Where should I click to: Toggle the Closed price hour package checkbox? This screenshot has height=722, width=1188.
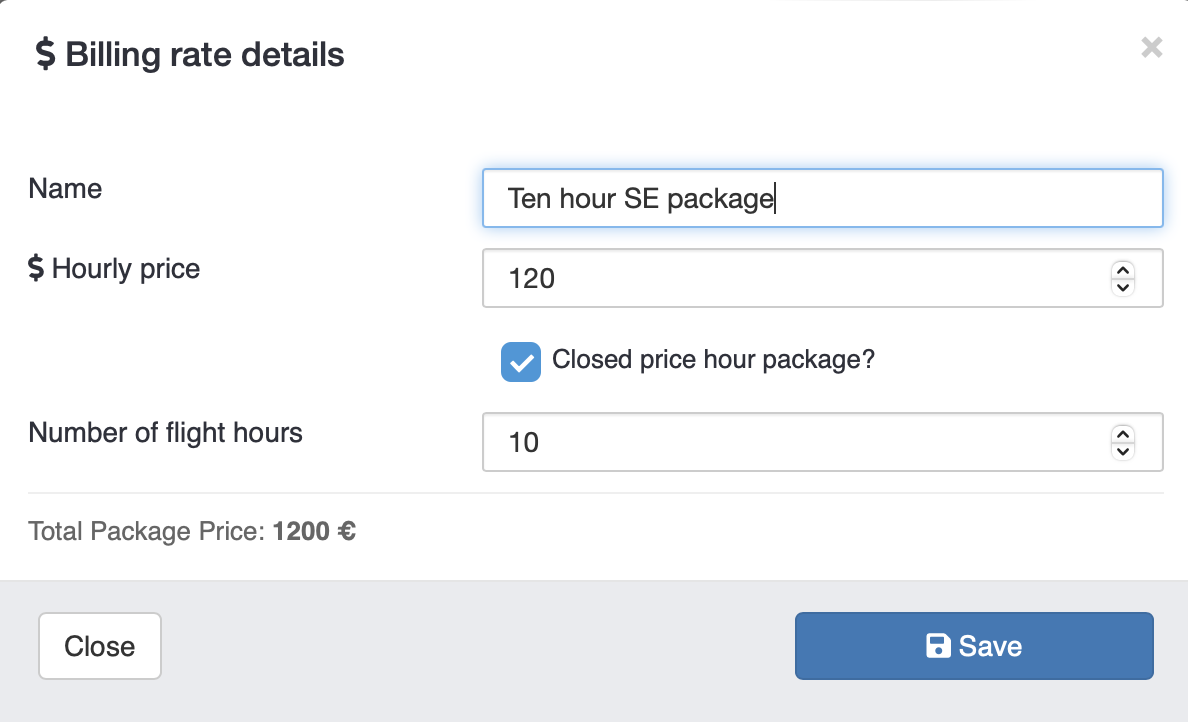click(x=521, y=361)
